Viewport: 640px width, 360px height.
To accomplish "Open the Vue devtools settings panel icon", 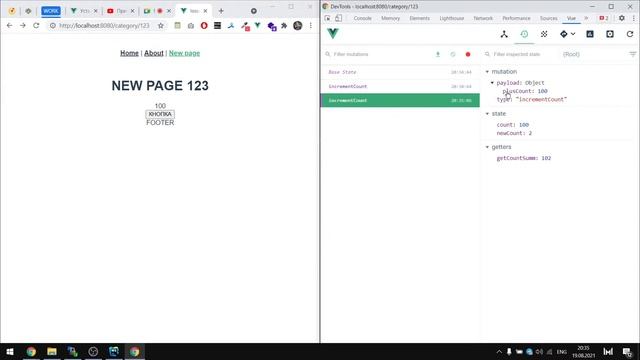I will pyautogui.click(x=610, y=34).
